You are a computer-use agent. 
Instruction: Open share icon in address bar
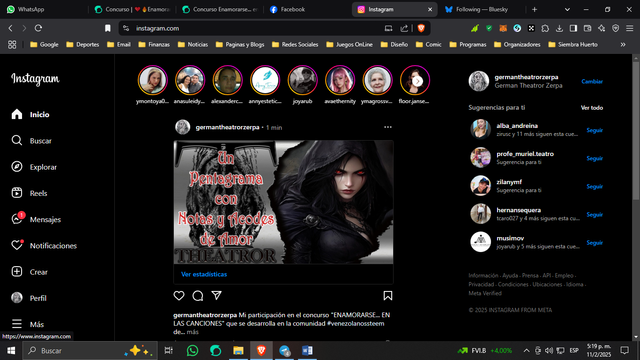(x=404, y=28)
